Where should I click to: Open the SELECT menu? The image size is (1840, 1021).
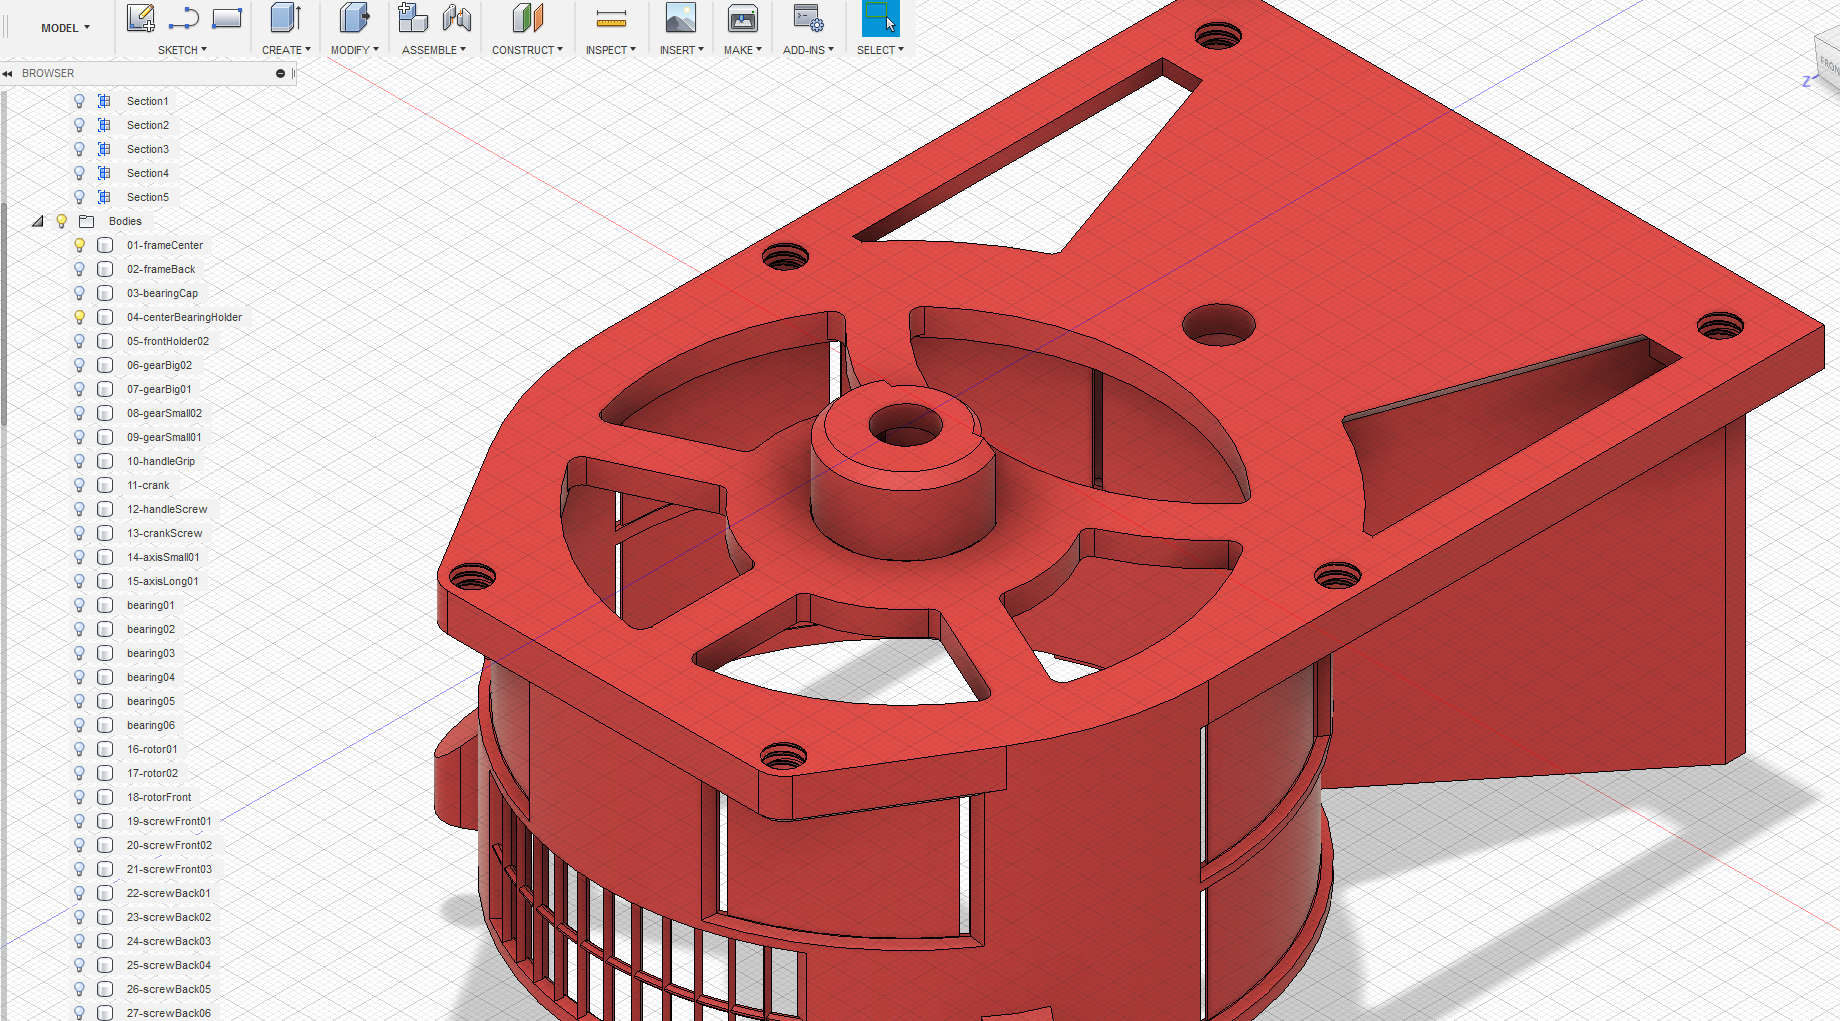pyautogui.click(x=880, y=50)
